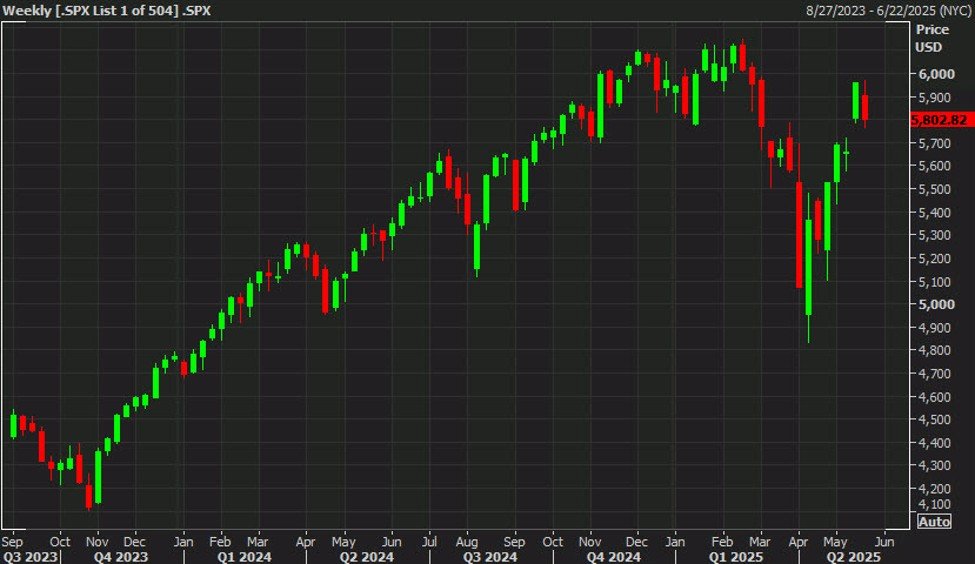Select the red 5,802.82 last price tag
975x564 pixels.
click(939, 120)
